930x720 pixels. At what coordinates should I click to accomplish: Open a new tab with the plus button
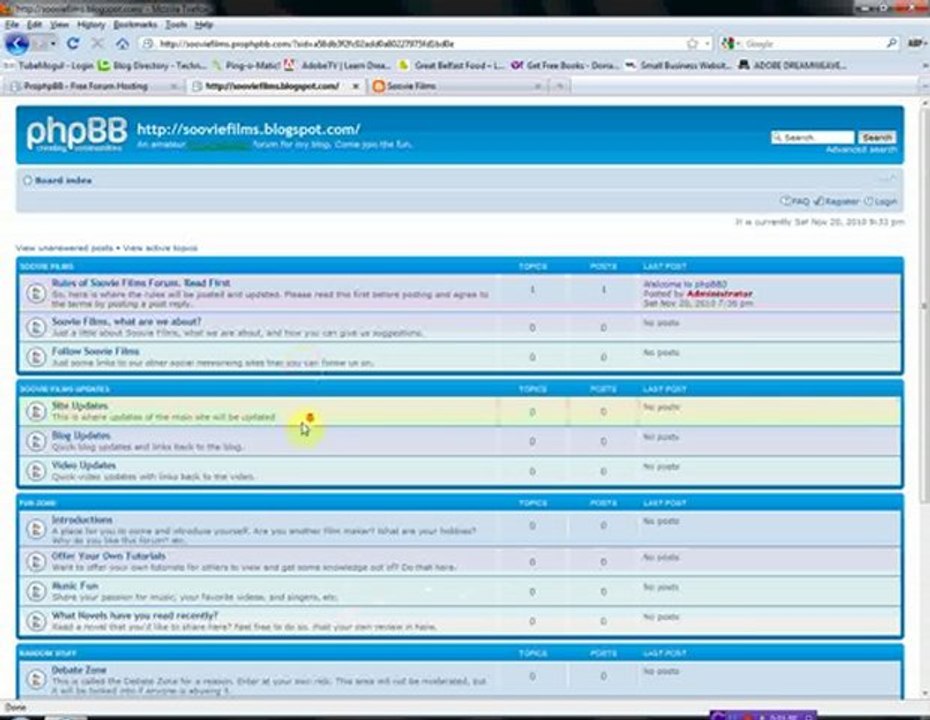click(559, 86)
